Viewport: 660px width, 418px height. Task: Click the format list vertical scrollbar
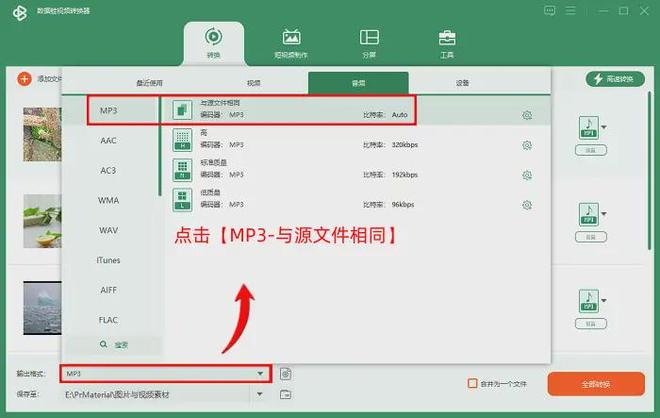click(160, 146)
